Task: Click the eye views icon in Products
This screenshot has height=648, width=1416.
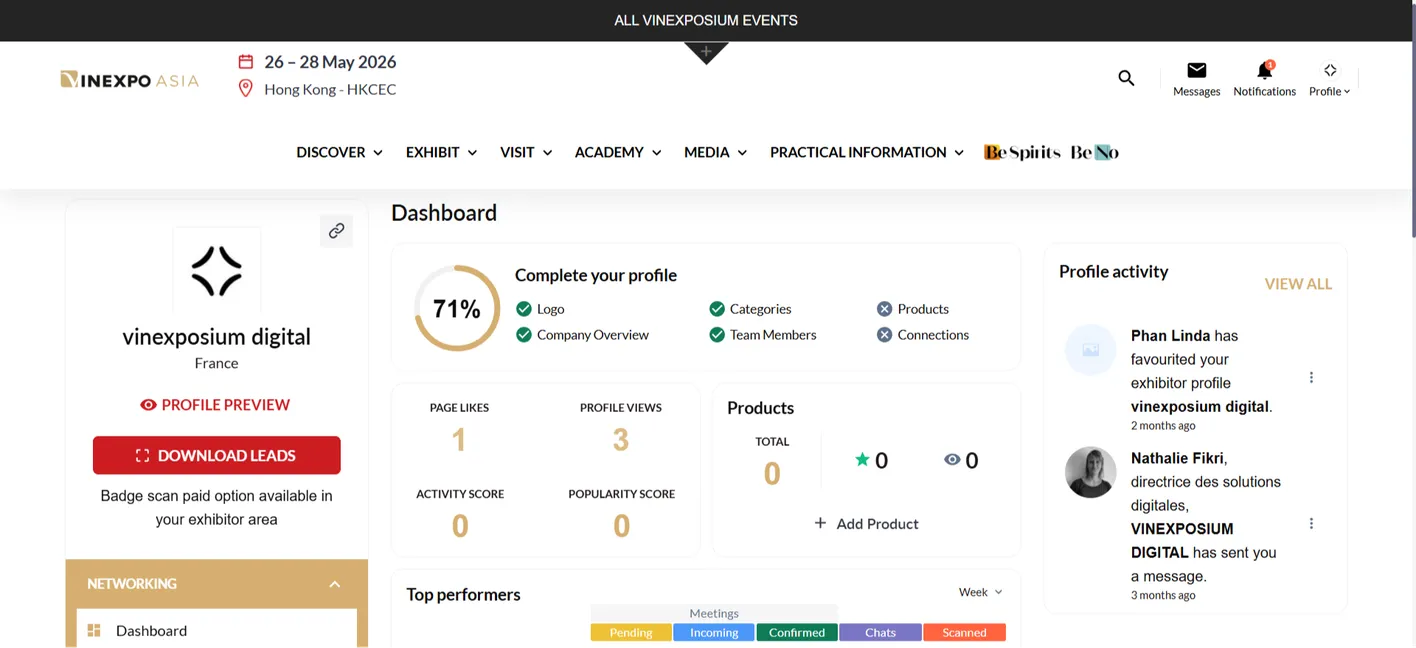Action: click(x=952, y=460)
